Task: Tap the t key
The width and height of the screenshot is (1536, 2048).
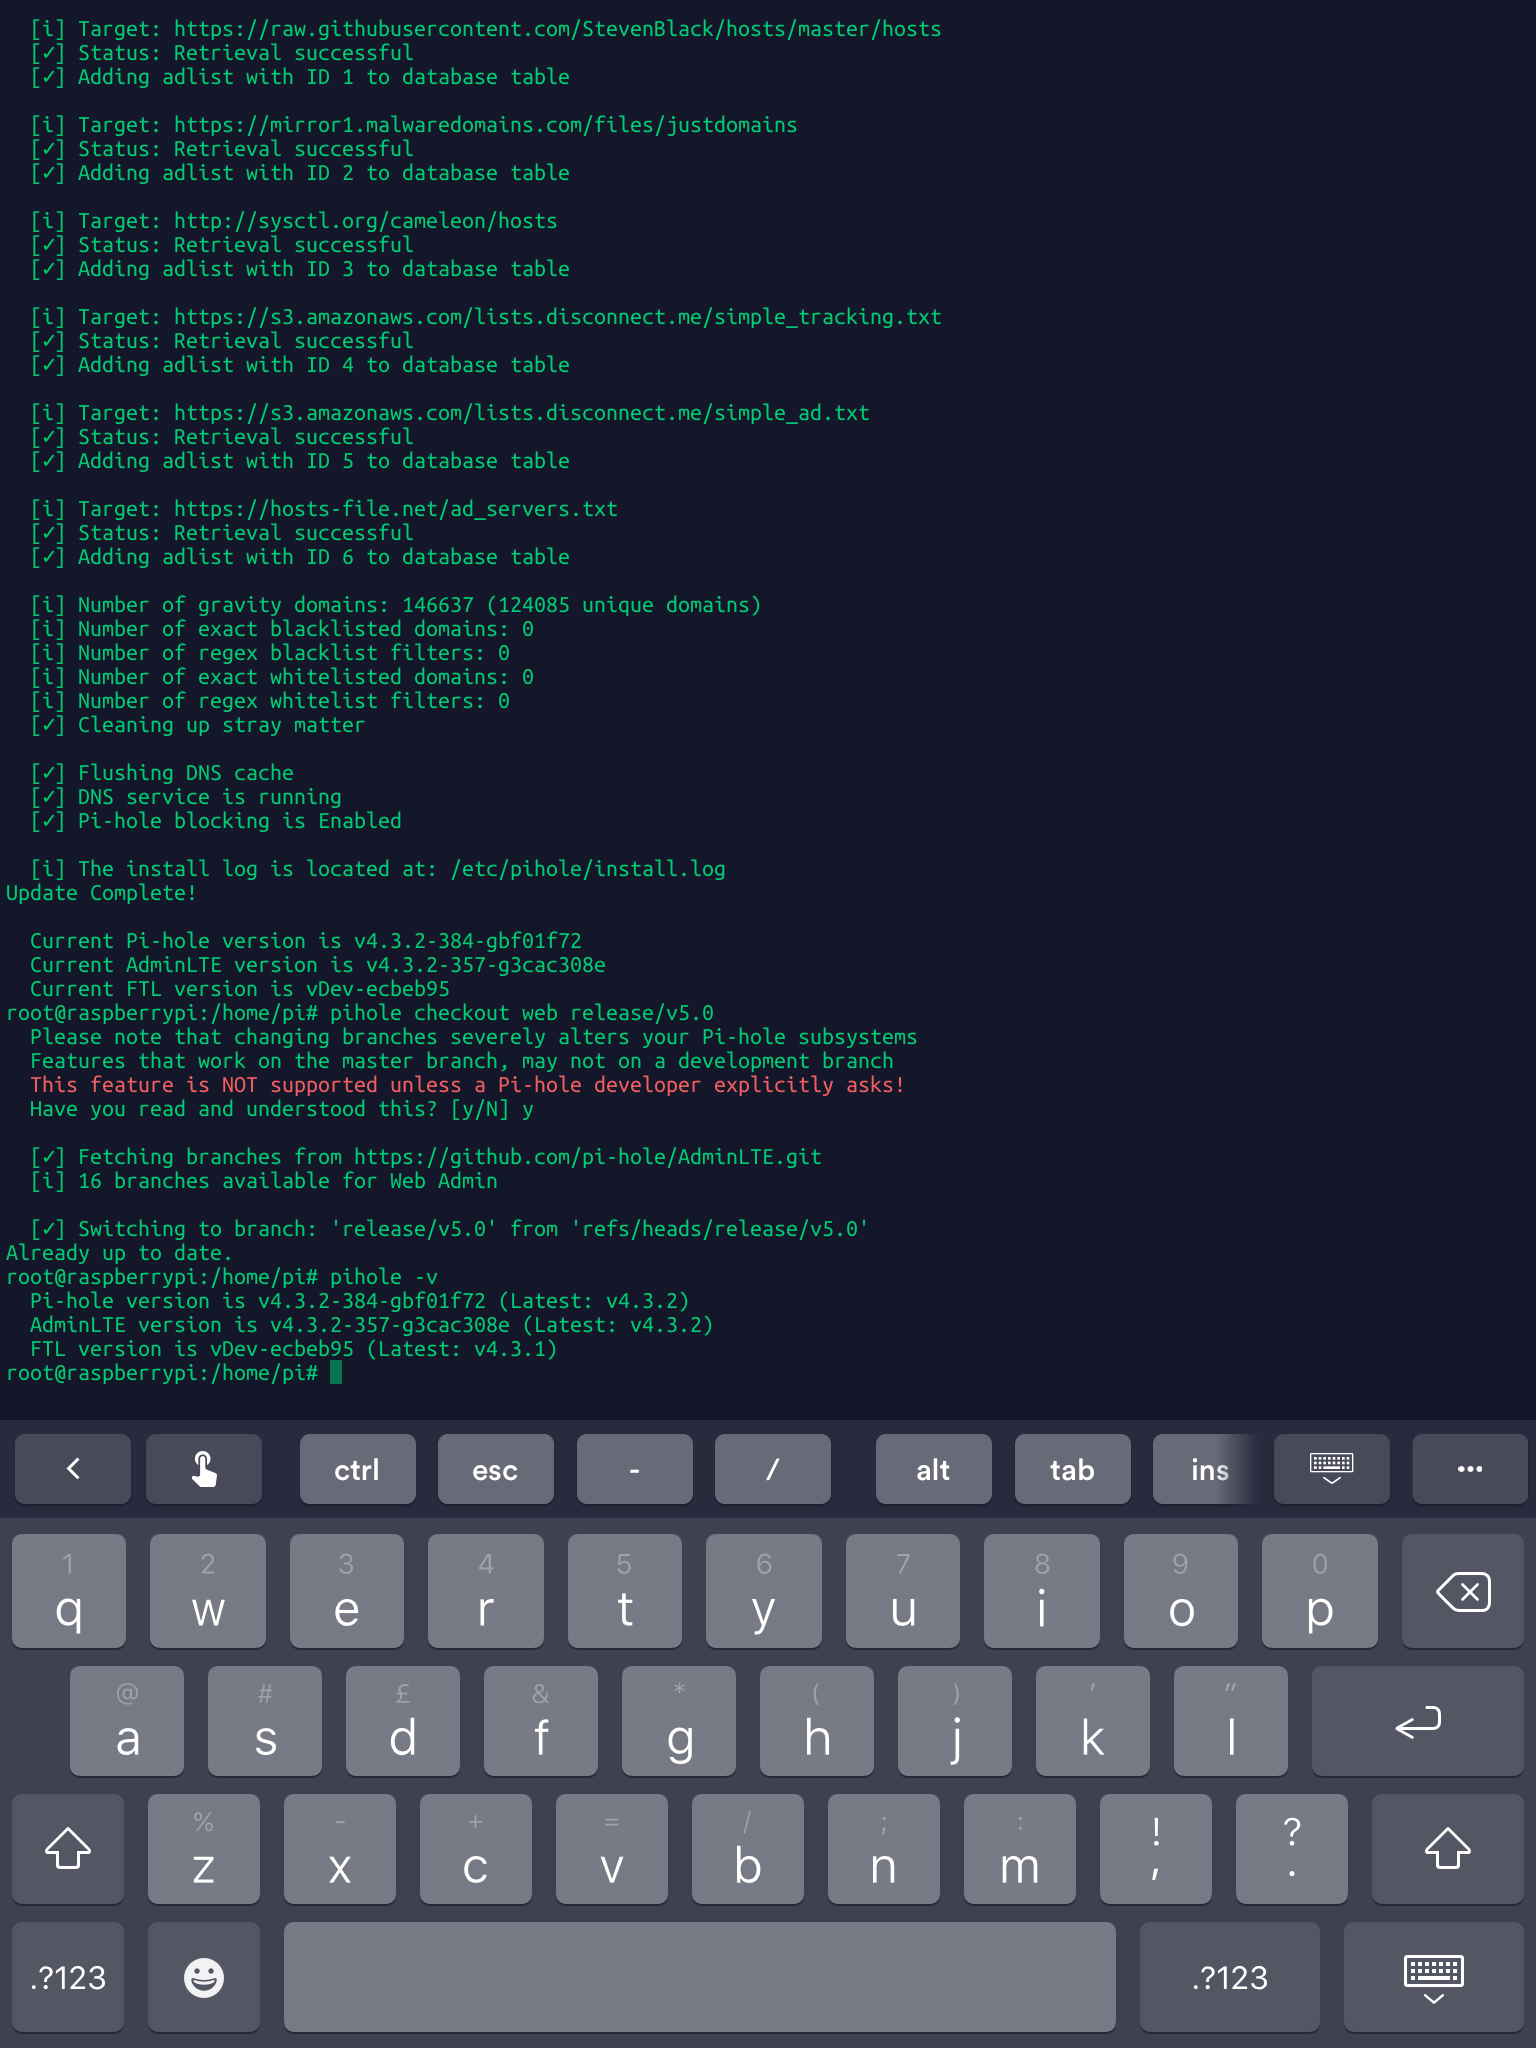Action: pos(624,1591)
